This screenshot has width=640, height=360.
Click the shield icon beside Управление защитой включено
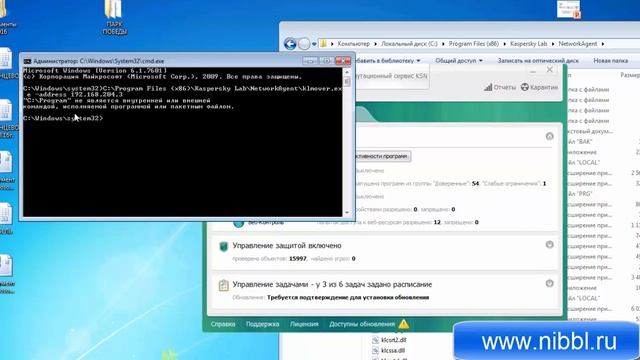point(223,246)
